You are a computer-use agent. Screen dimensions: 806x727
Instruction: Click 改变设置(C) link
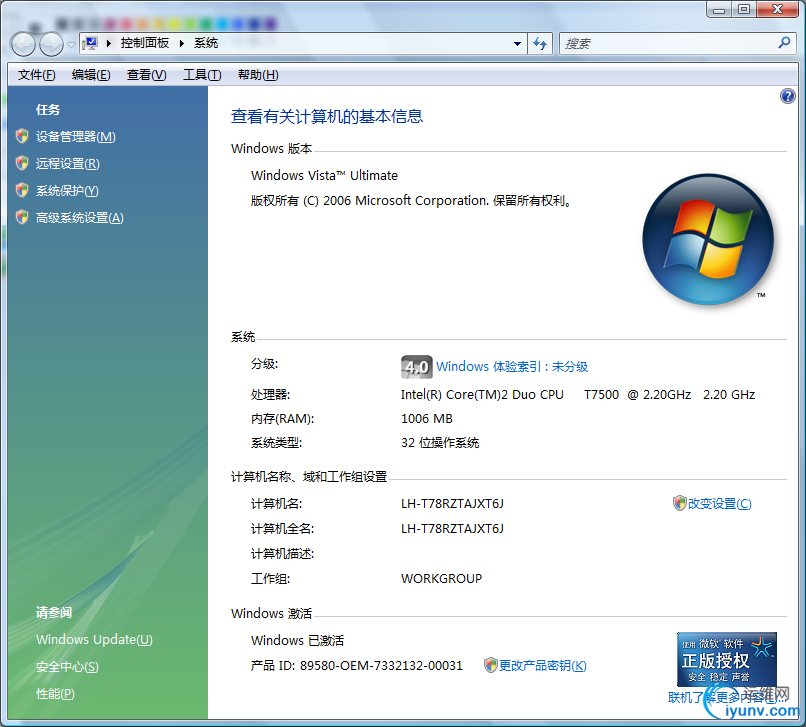tap(720, 504)
